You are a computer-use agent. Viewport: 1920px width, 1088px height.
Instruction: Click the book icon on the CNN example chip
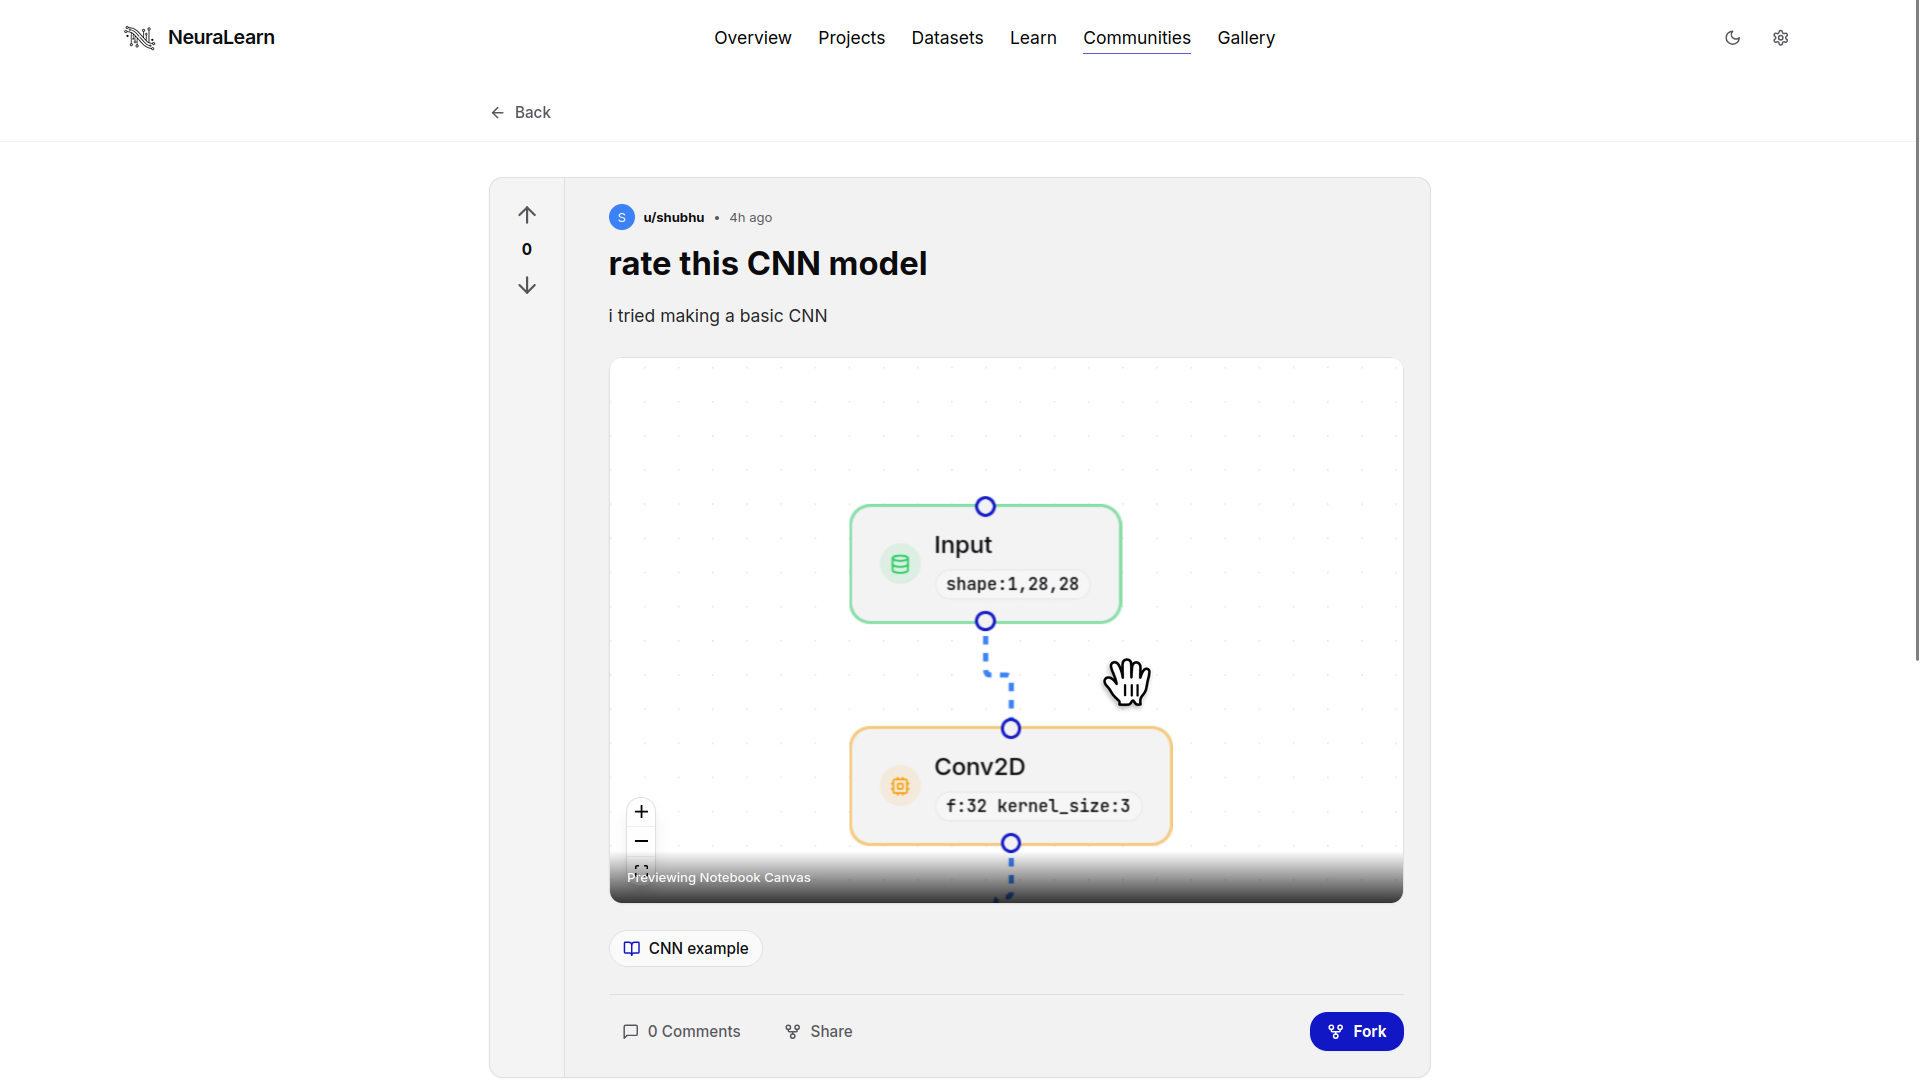click(x=631, y=948)
